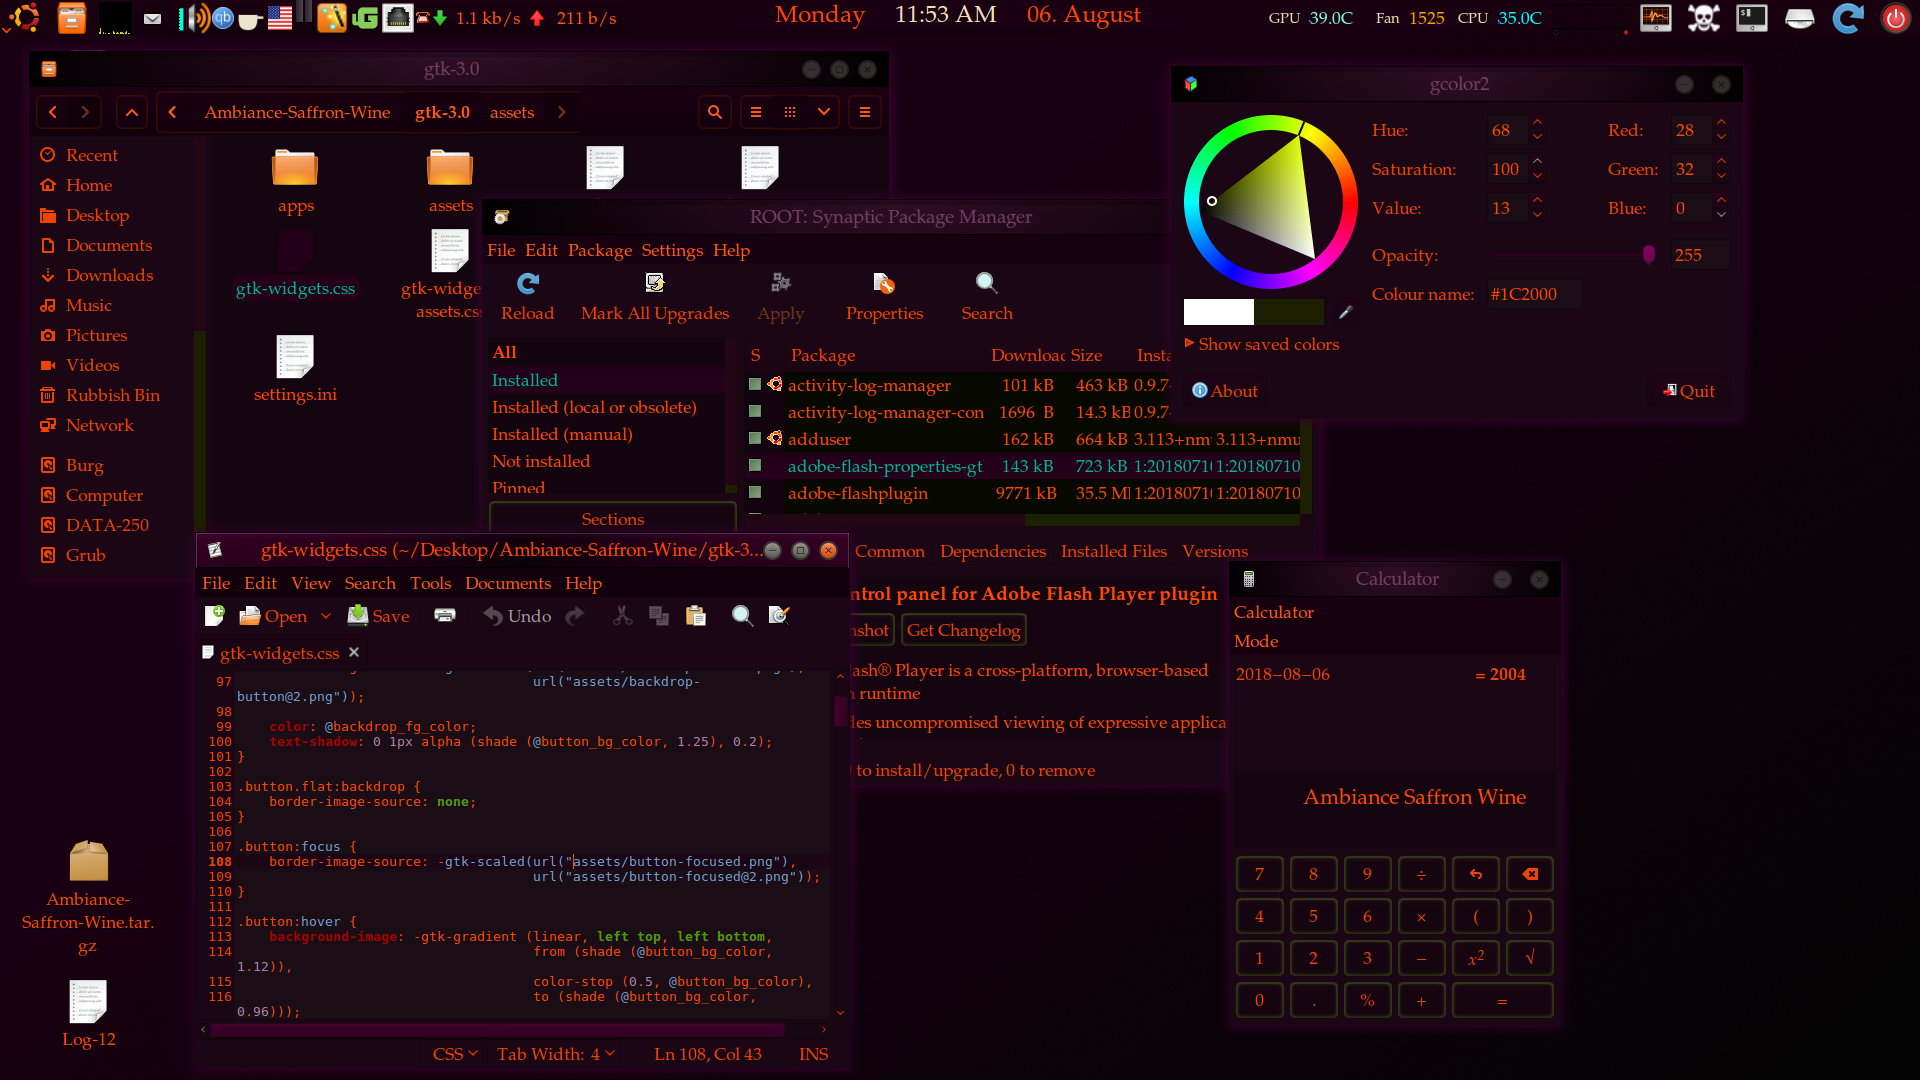Undo the last edit in the text editor
The width and height of the screenshot is (1920, 1080).
pyautogui.click(x=517, y=616)
